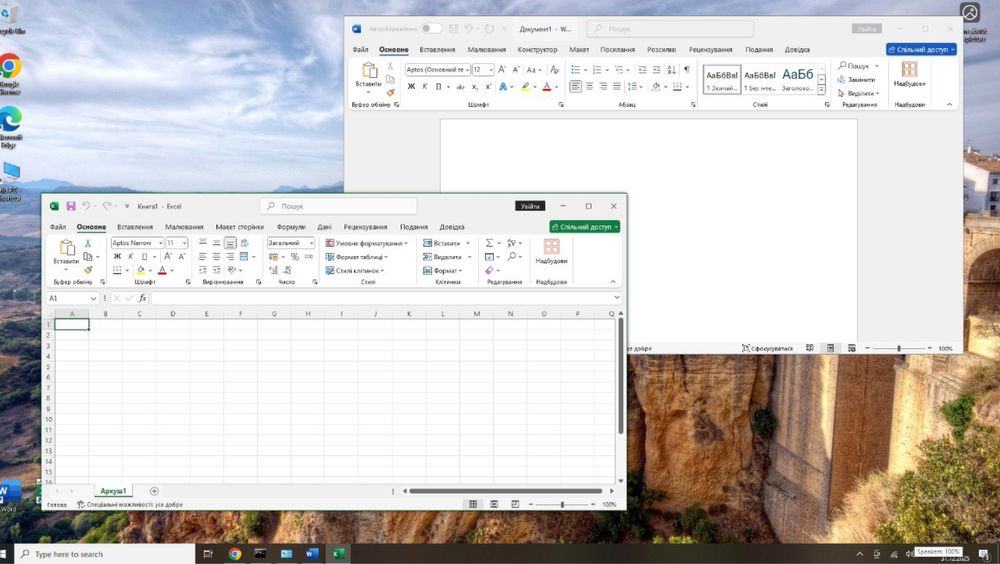Expand the Excel formula bar chevron
The height and width of the screenshot is (564, 1000).
[617, 297]
